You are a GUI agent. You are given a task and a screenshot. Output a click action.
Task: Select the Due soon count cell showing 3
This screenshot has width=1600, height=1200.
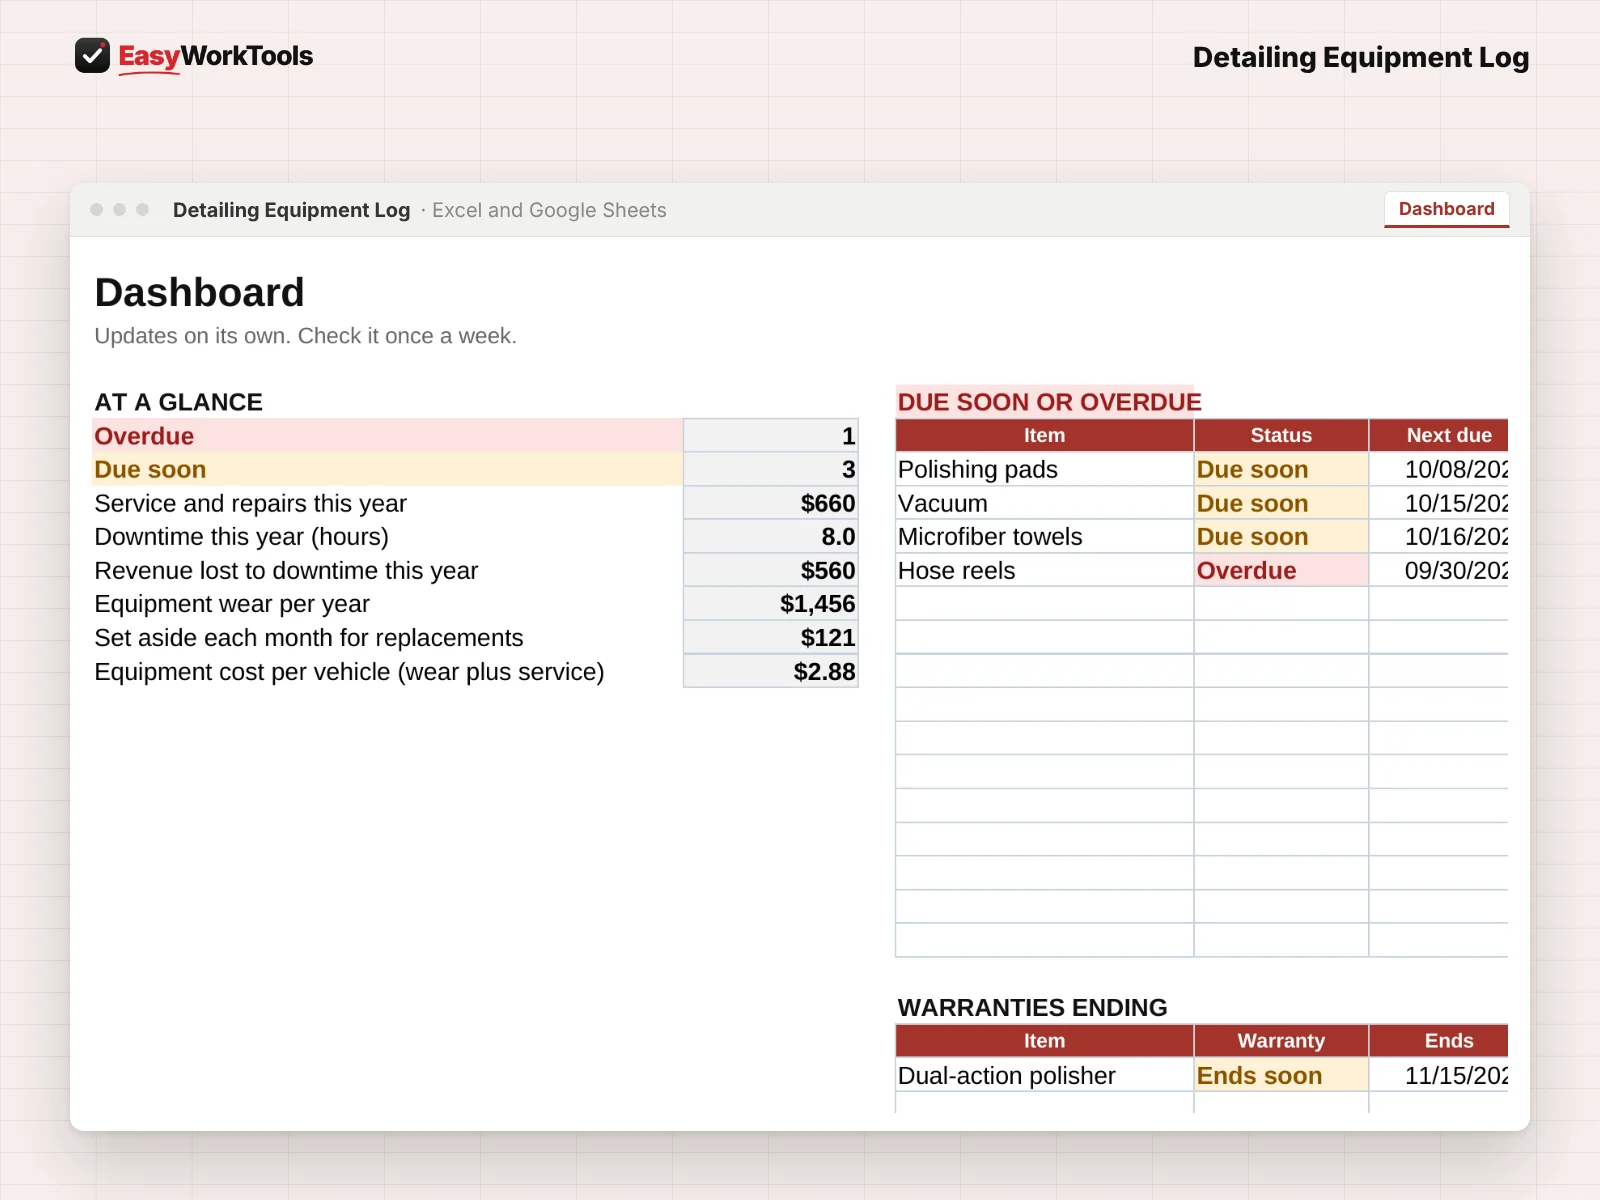click(770, 469)
